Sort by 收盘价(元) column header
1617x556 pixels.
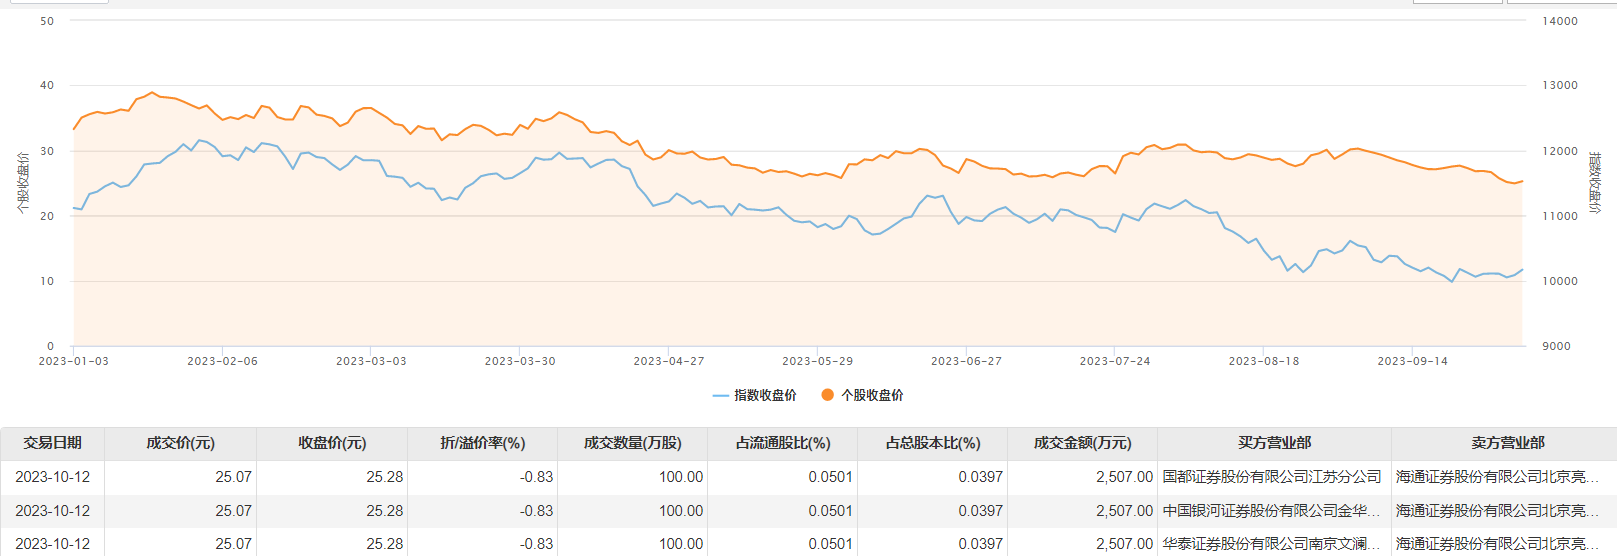coord(332,443)
